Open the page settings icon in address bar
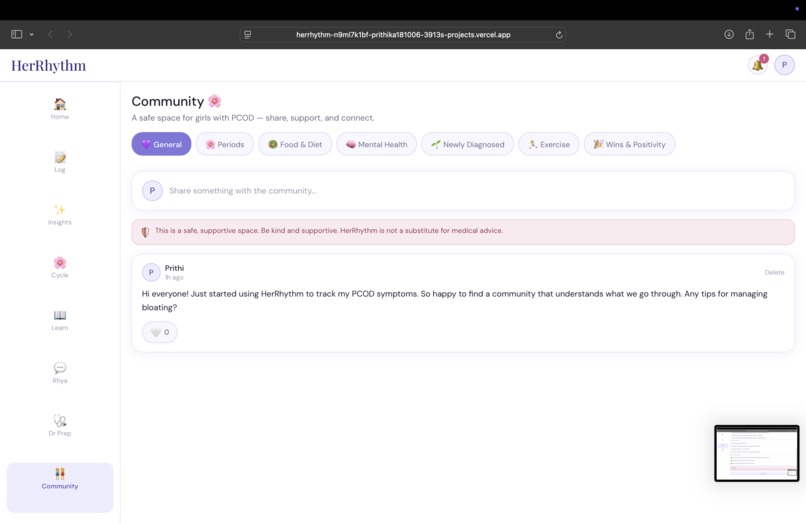Image resolution: width=806 pixels, height=524 pixels. 248,35
